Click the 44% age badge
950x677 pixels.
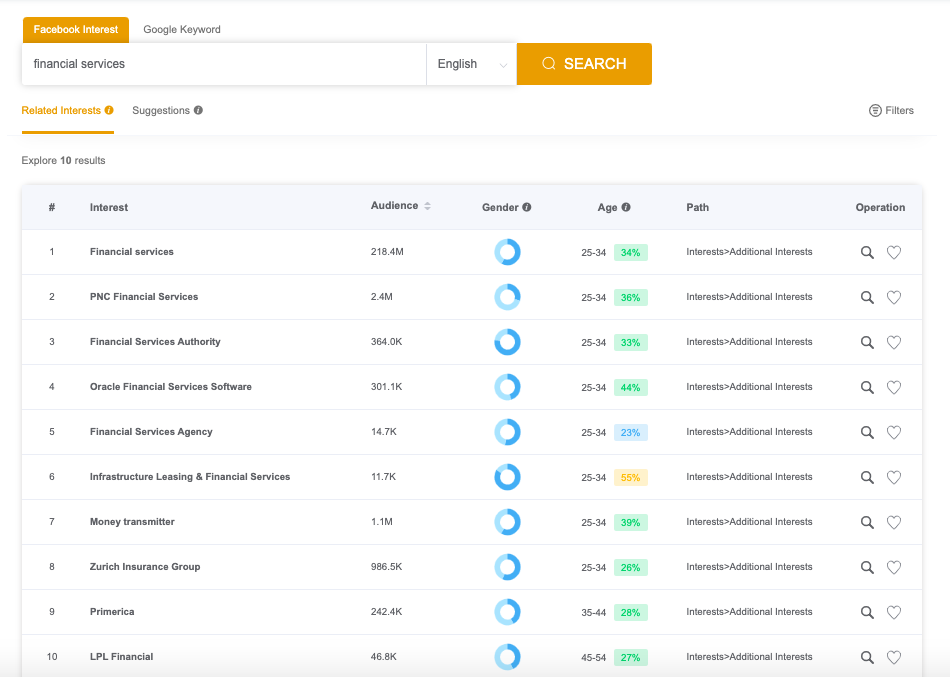(631, 387)
